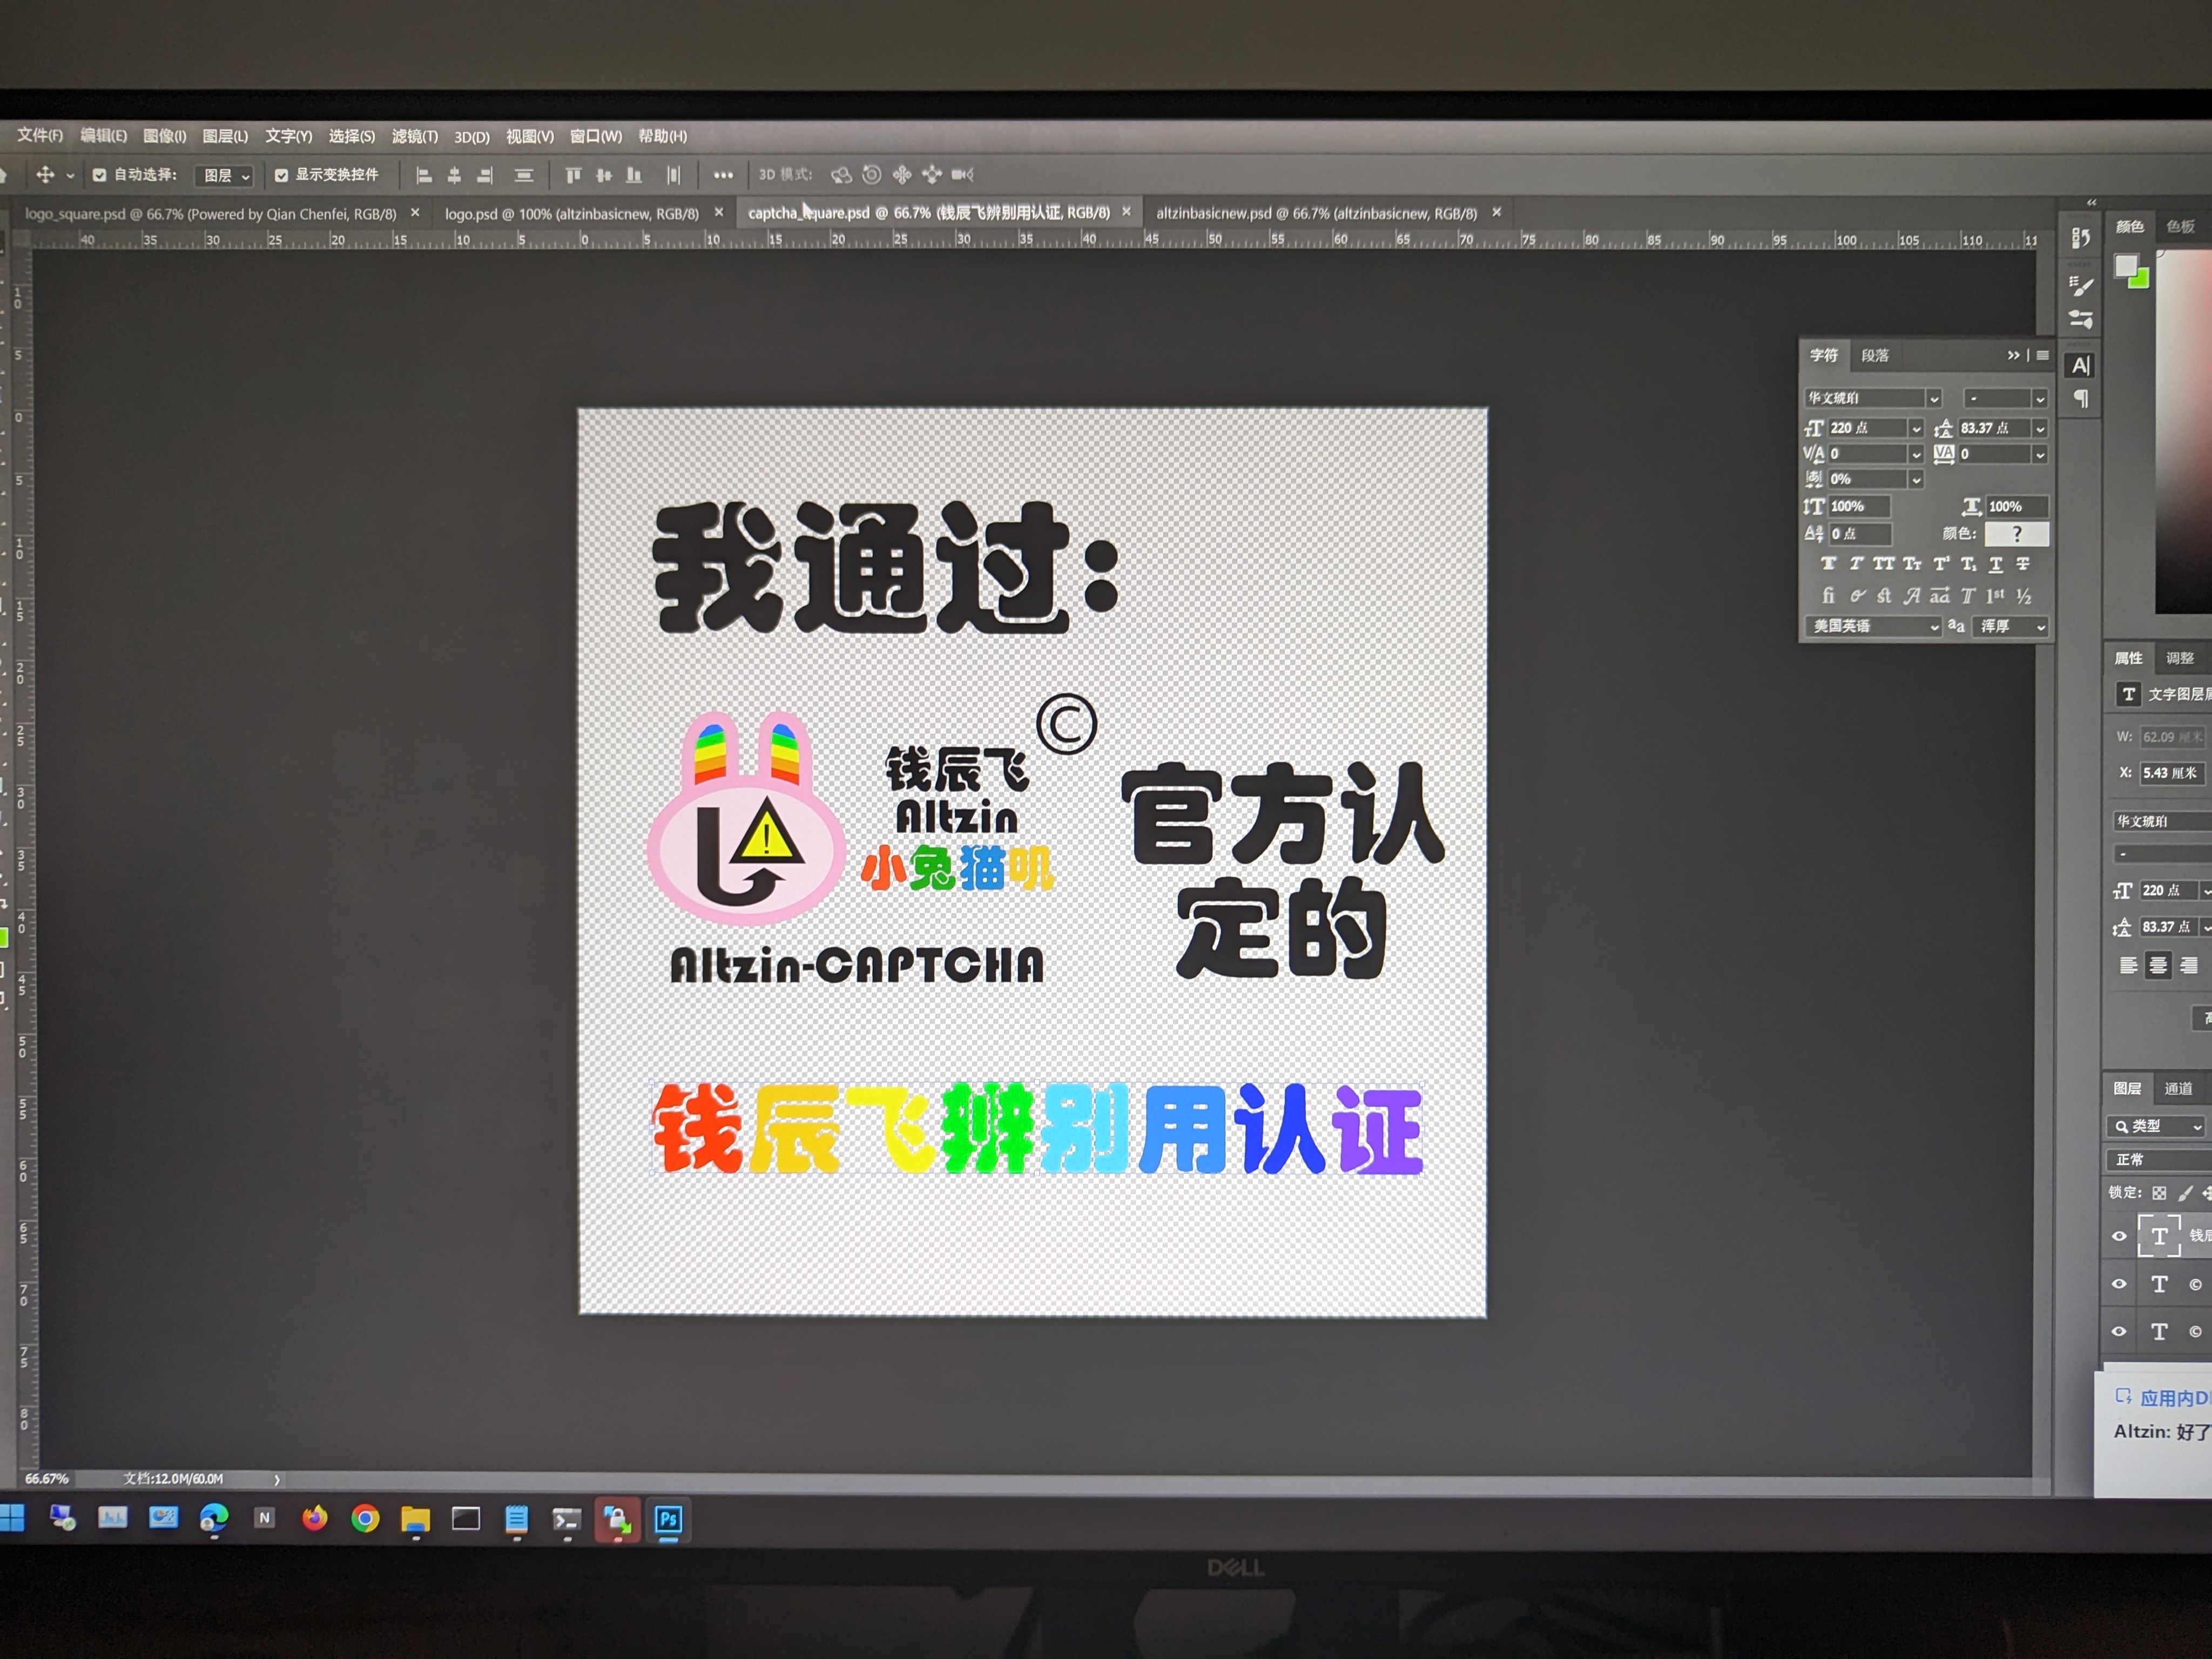
Task: Open the paragraph panel pilcrow icon
Action: point(2081,399)
